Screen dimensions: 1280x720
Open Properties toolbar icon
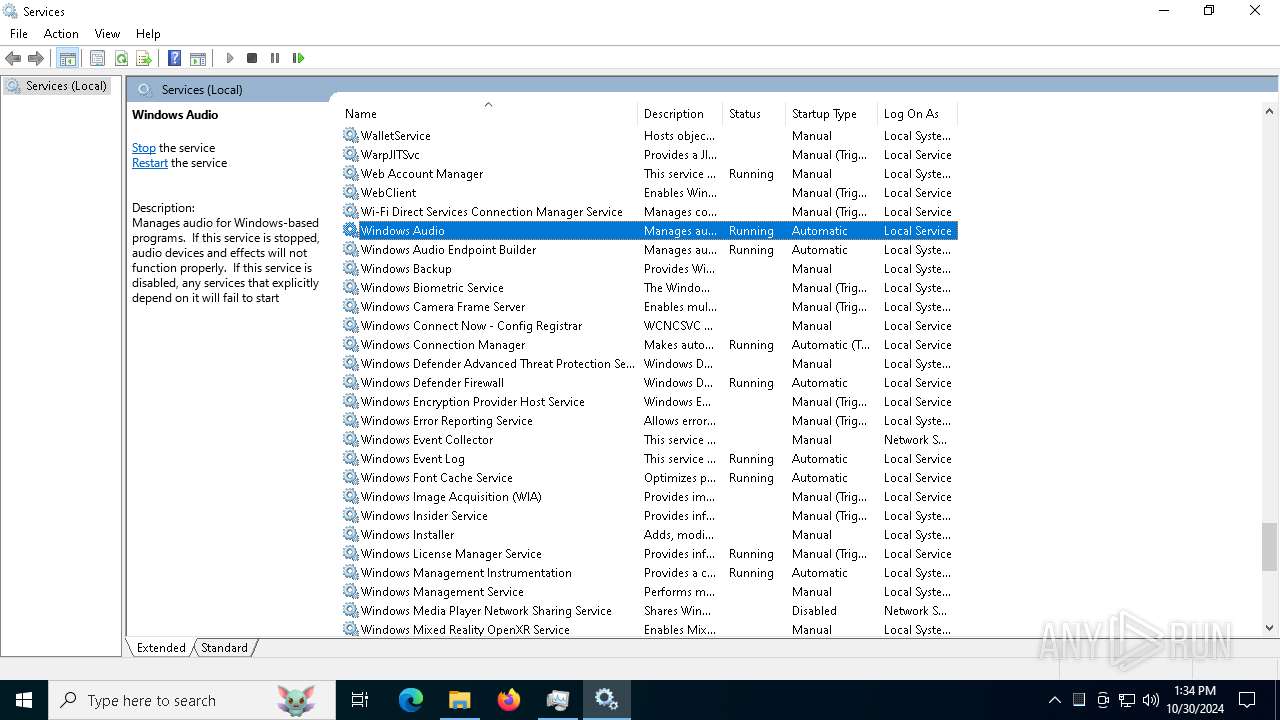pyautogui.click(x=97, y=58)
